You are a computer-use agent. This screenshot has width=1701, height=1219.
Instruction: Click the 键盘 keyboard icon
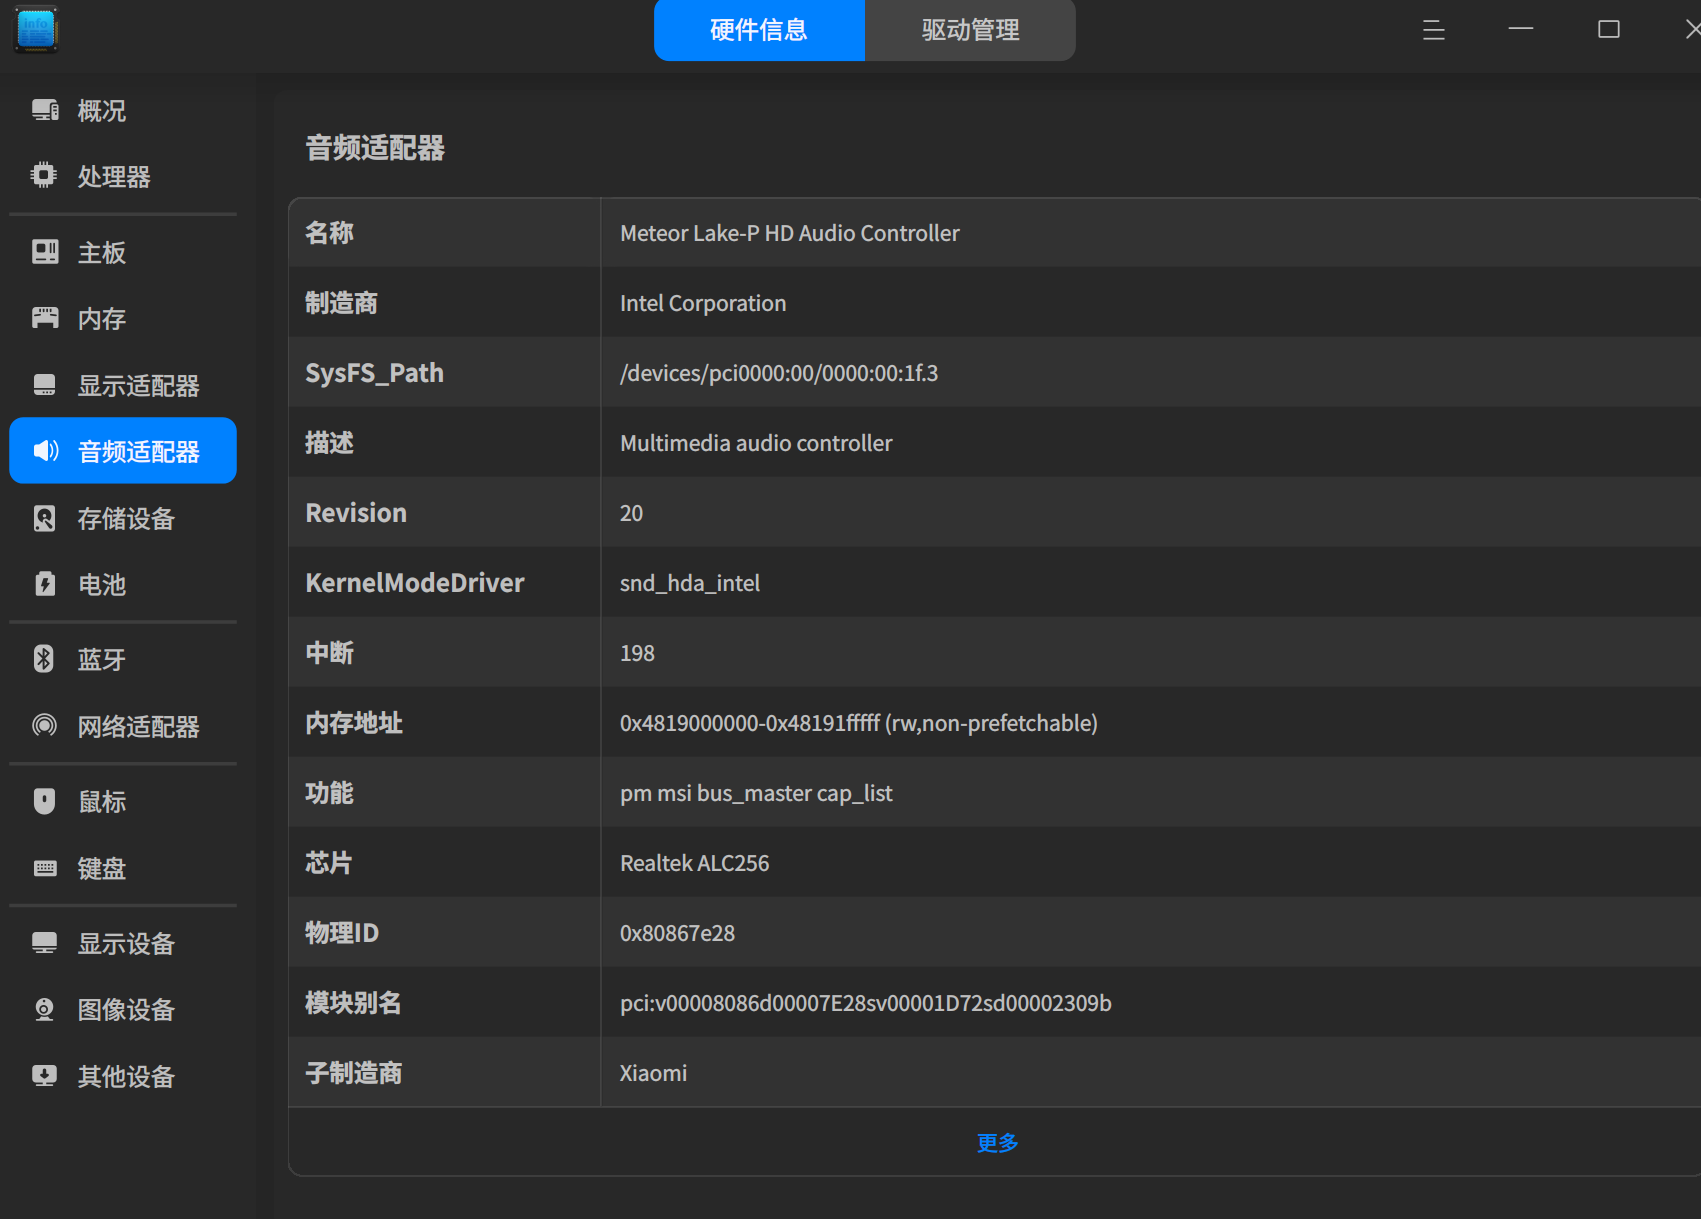[x=45, y=868]
